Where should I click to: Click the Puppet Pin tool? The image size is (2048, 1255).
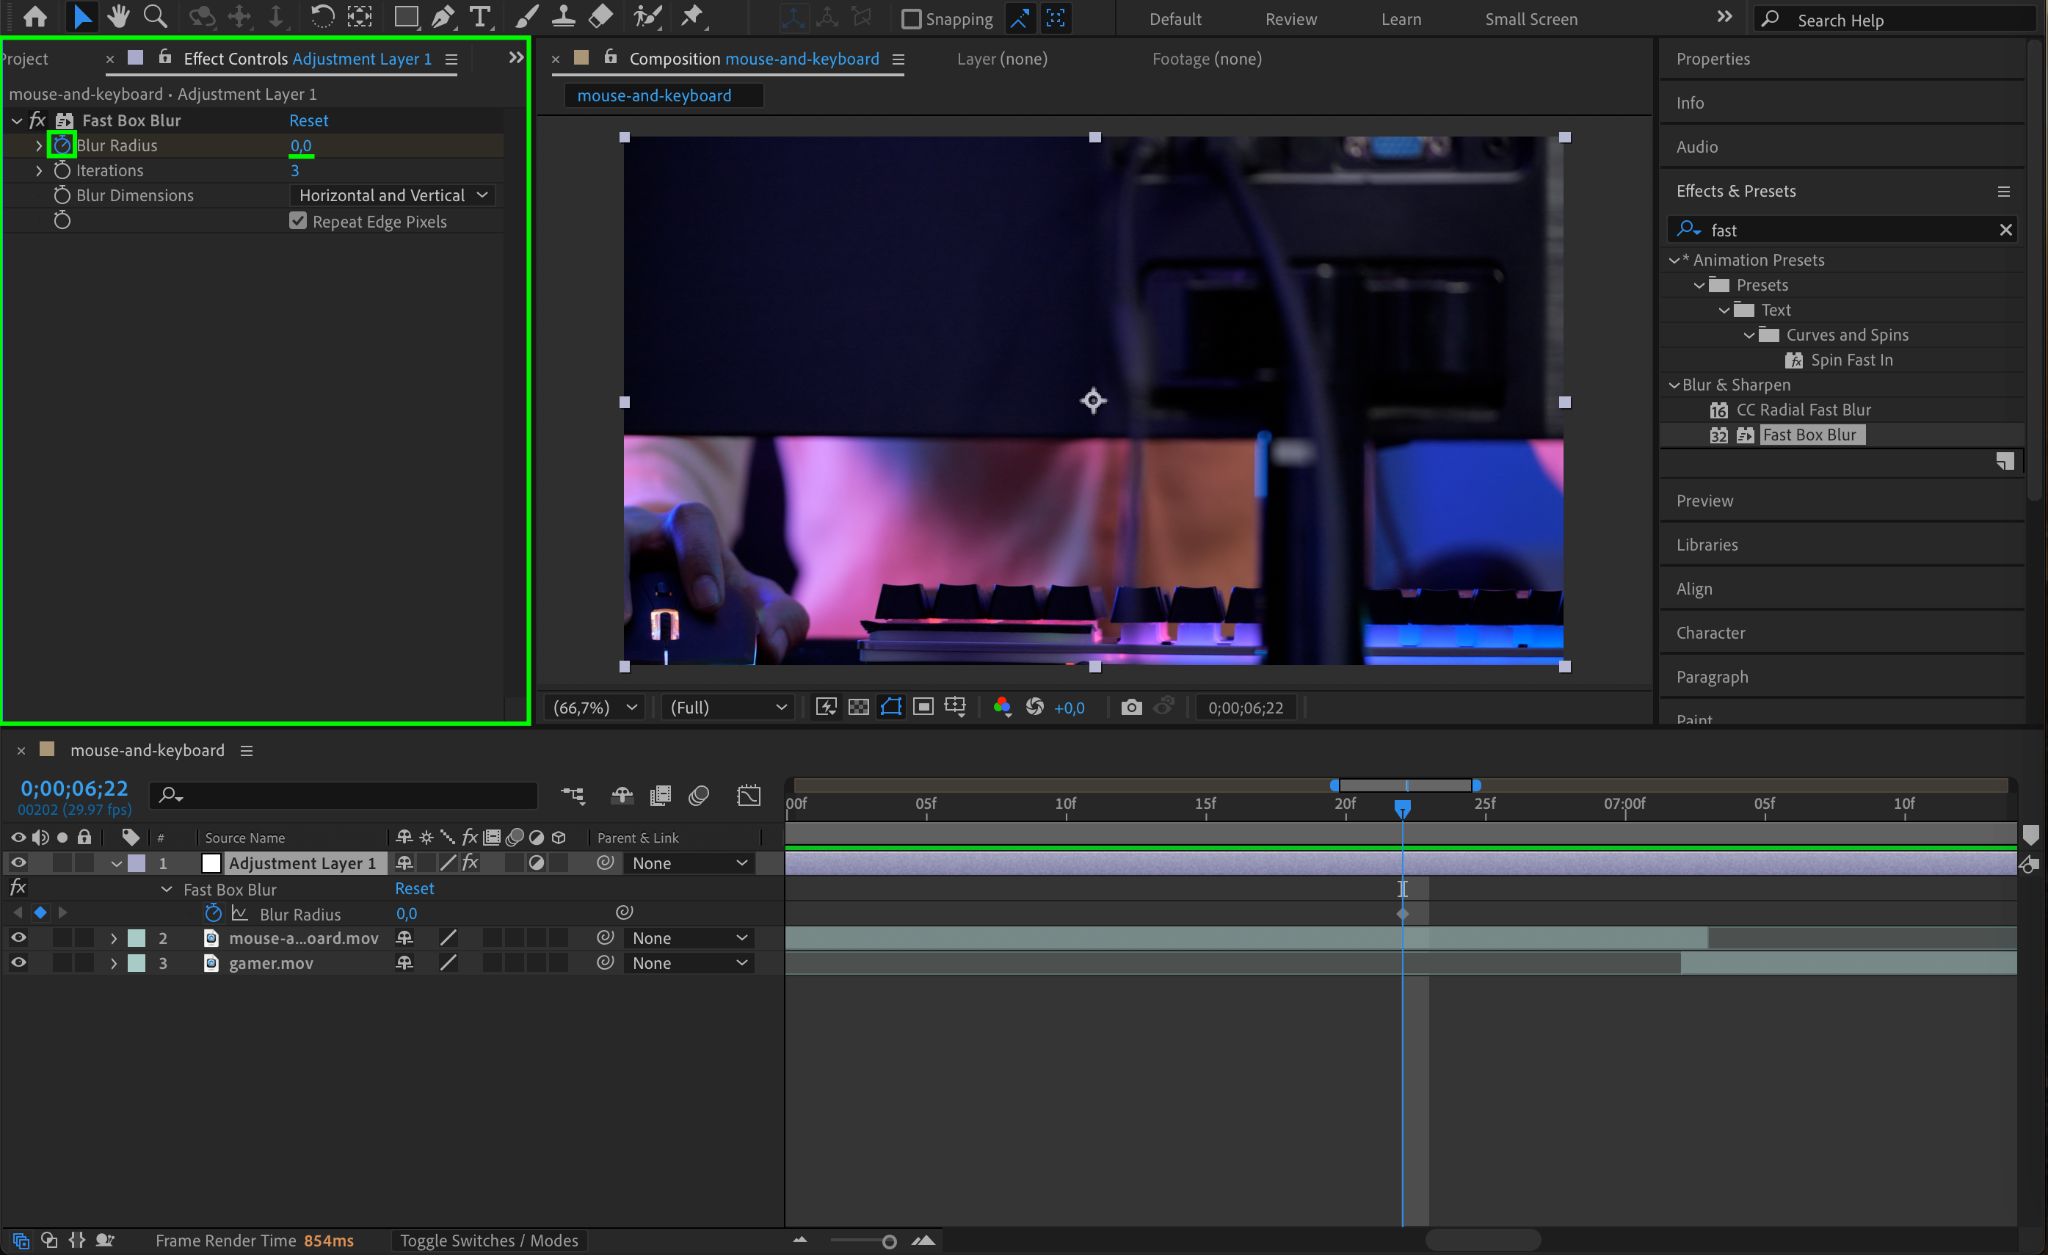[692, 16]
